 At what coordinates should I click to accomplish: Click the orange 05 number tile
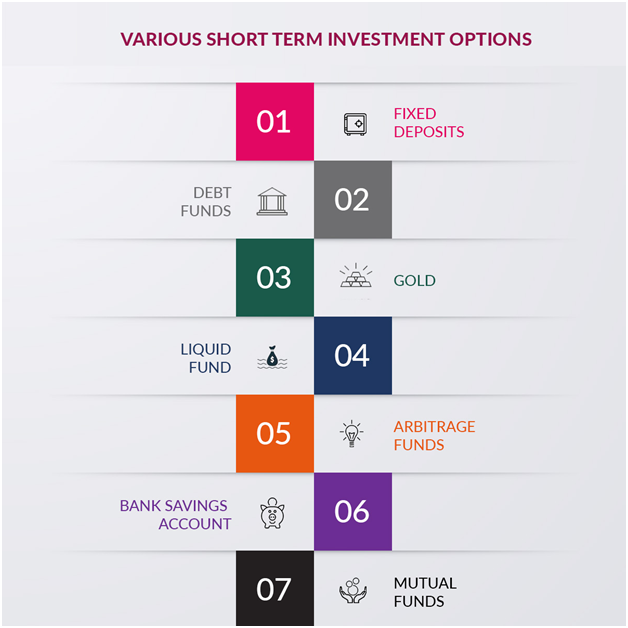coord(275,433)
